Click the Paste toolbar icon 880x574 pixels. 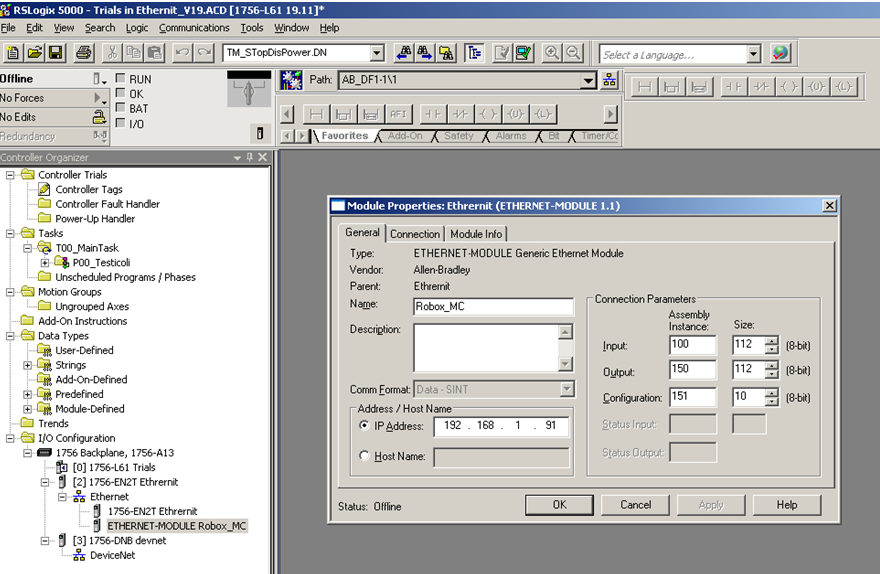click(x=154, y=53)
